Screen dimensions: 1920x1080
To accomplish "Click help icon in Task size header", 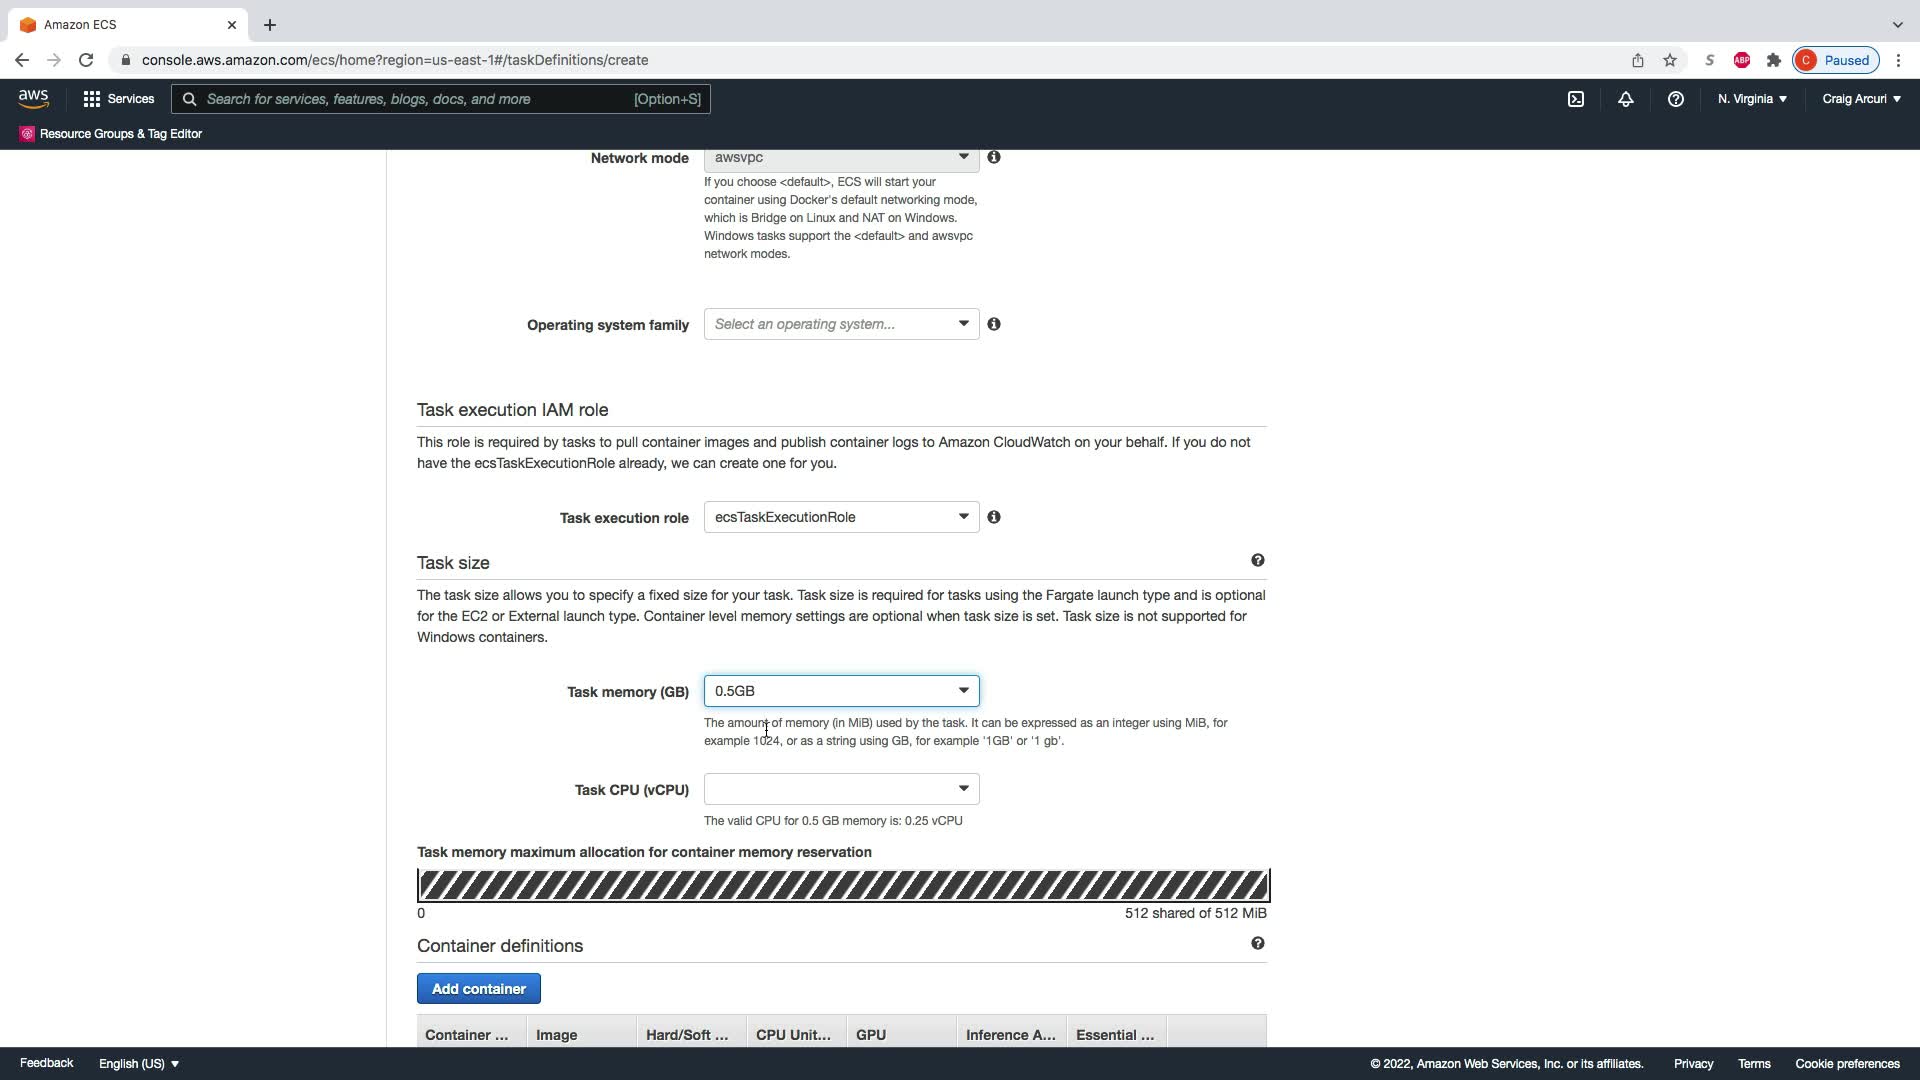I will tap(1258, 561).
